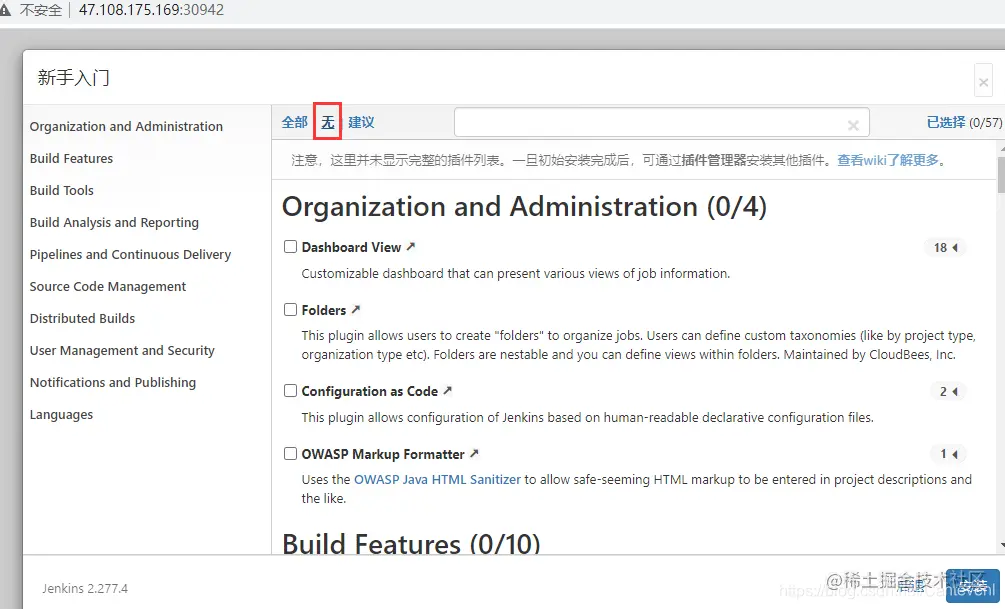Click Dashboard View plugin name

pos(351,247)
